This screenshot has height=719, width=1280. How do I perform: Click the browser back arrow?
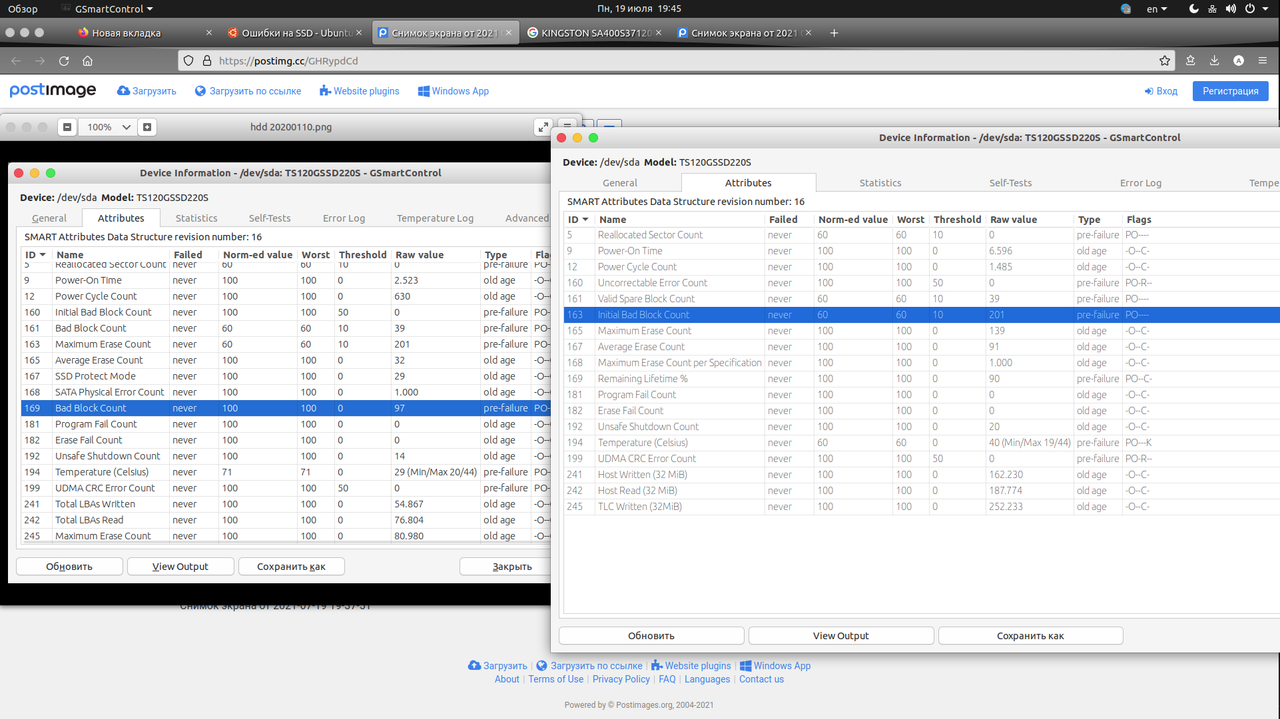[x=16, y=61]
